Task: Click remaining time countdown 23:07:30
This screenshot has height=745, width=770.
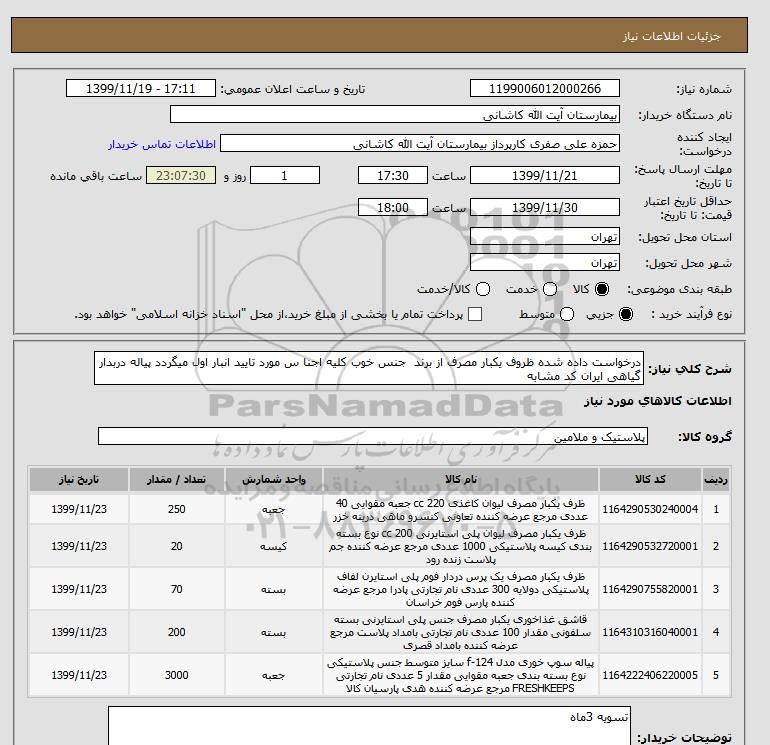Action: pos(181,175)
